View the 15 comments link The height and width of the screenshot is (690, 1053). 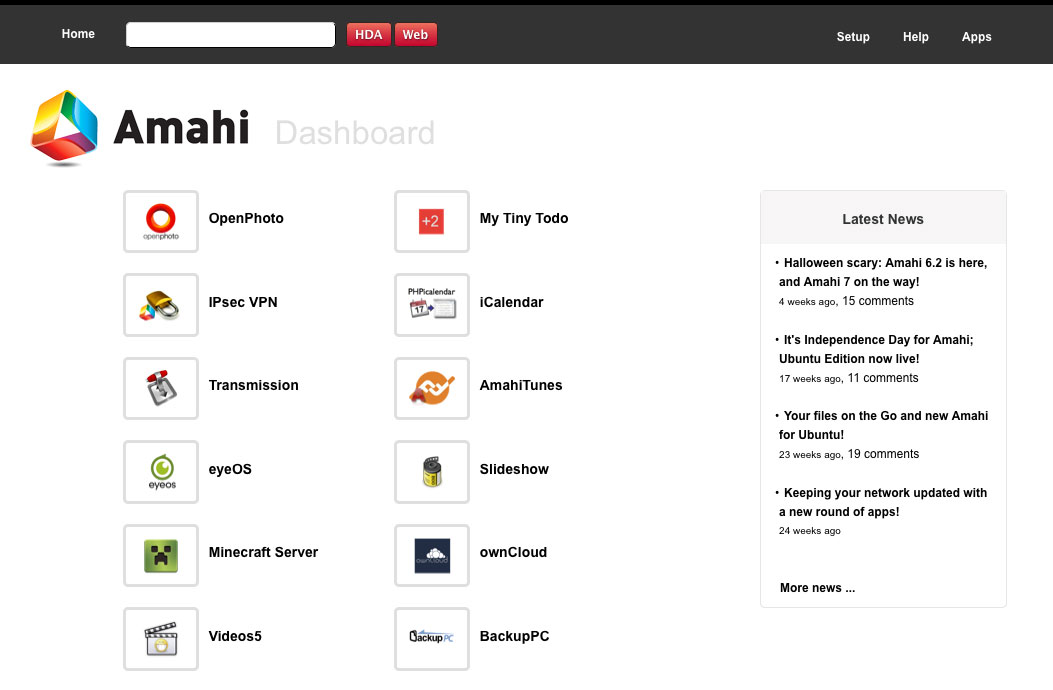[x=878, y=301]
